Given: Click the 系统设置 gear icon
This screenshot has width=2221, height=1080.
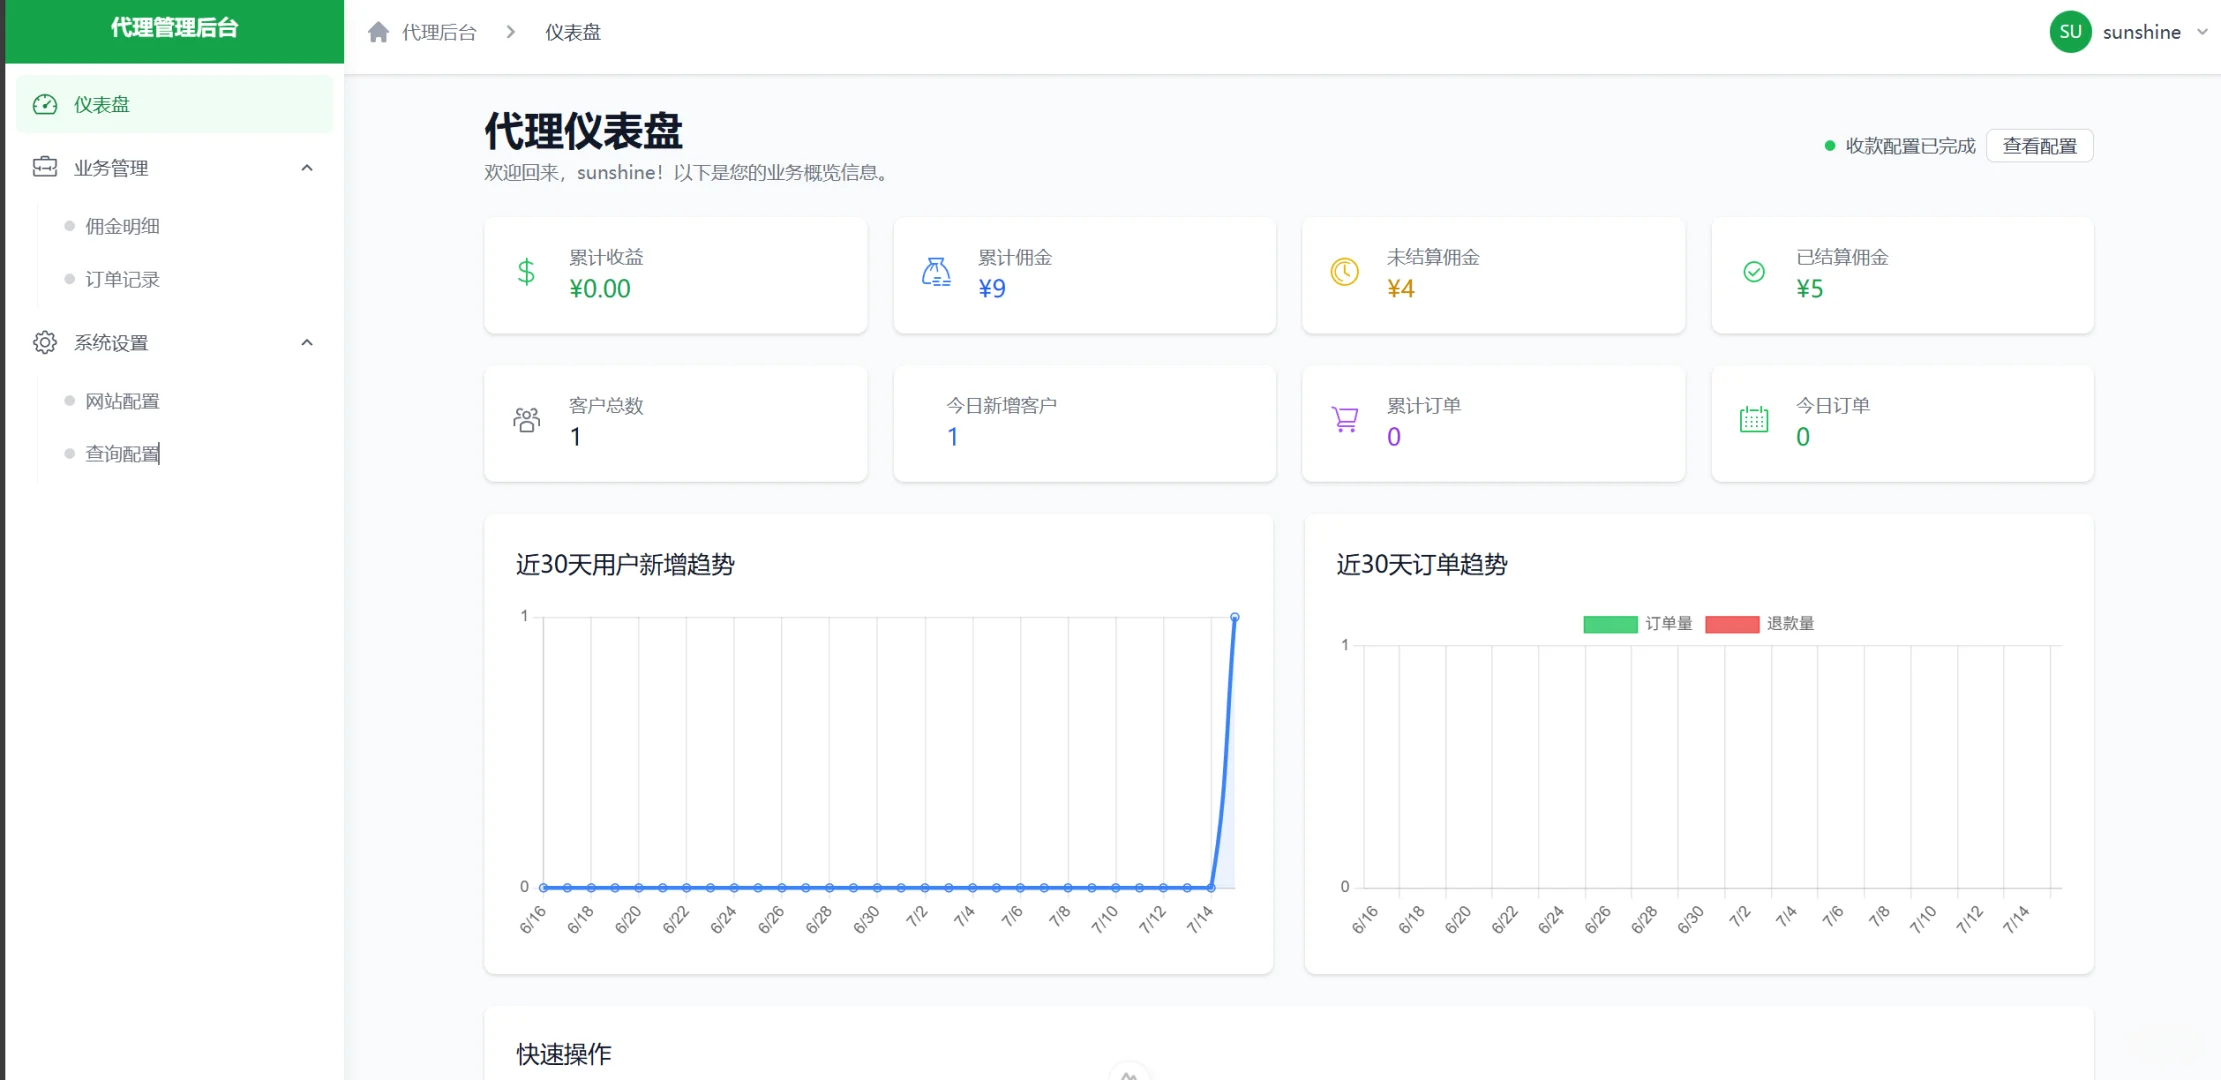Looking at the screenshot, I should point(45,342).
